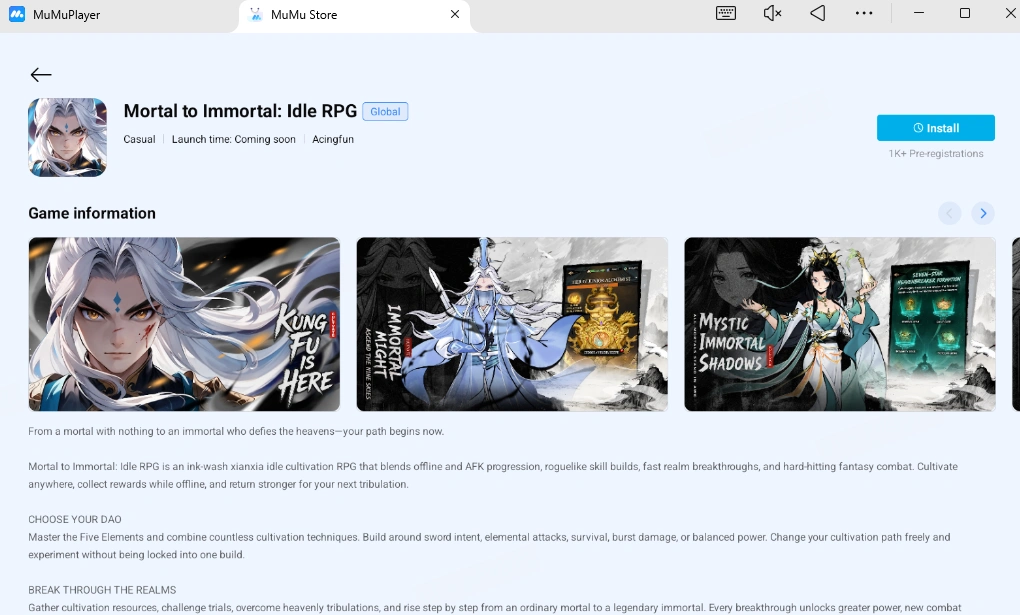The image size is (1020, 615).
Task: Open the three-dots more menu
Action: [x=864, y=13]
